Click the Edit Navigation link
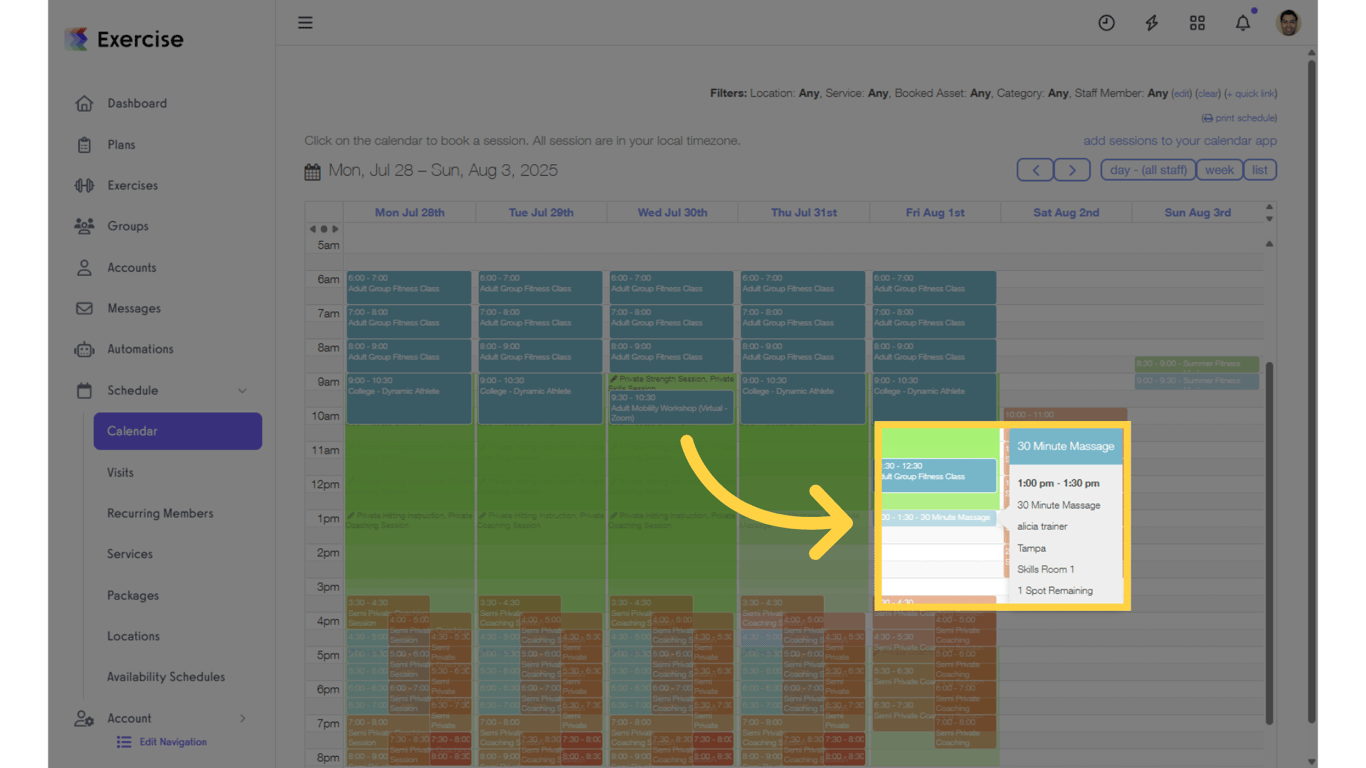 tap(173, 742)
